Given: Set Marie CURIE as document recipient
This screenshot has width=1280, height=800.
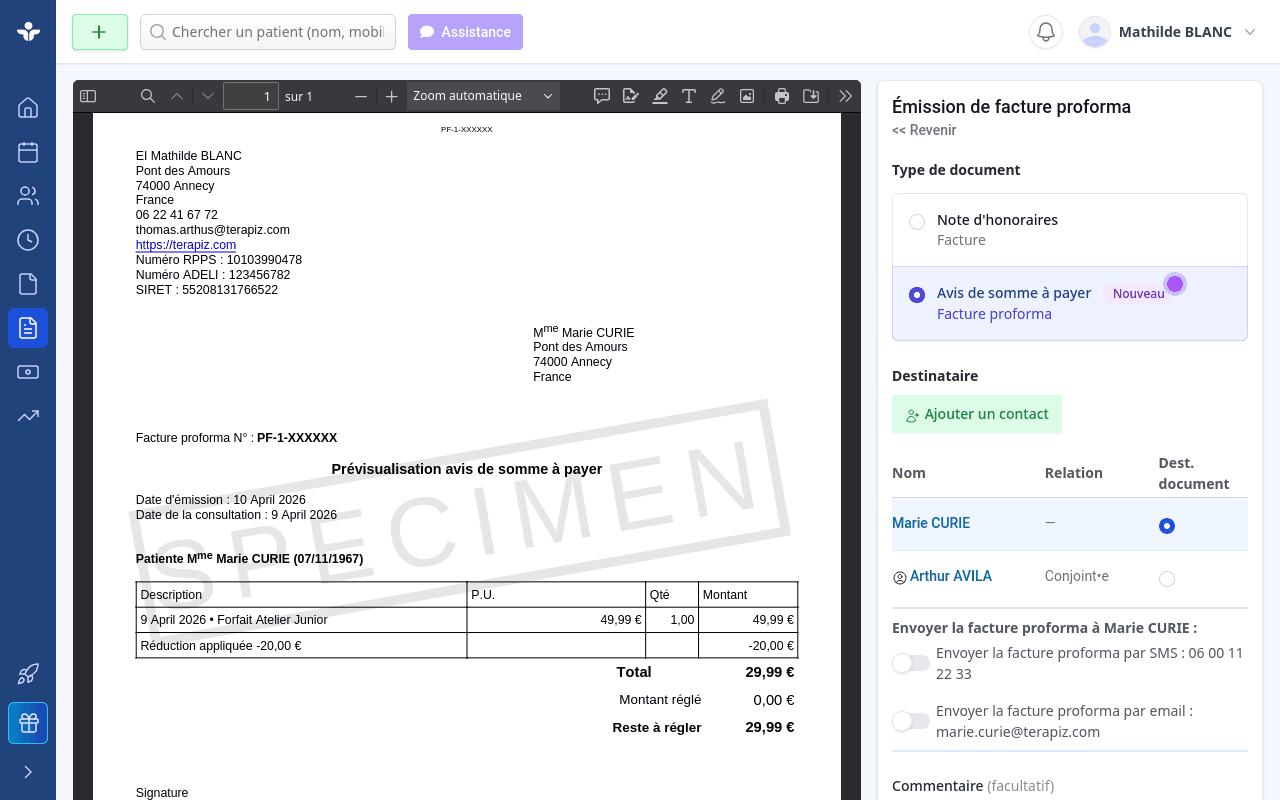Looking at the screenshot, I should pos(1167,526).
